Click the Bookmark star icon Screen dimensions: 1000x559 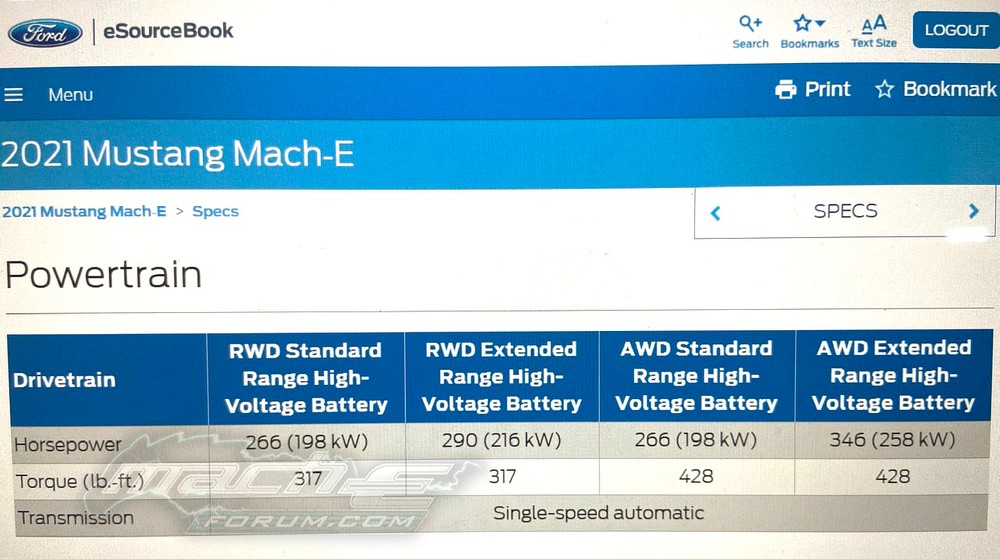(884, 89)
